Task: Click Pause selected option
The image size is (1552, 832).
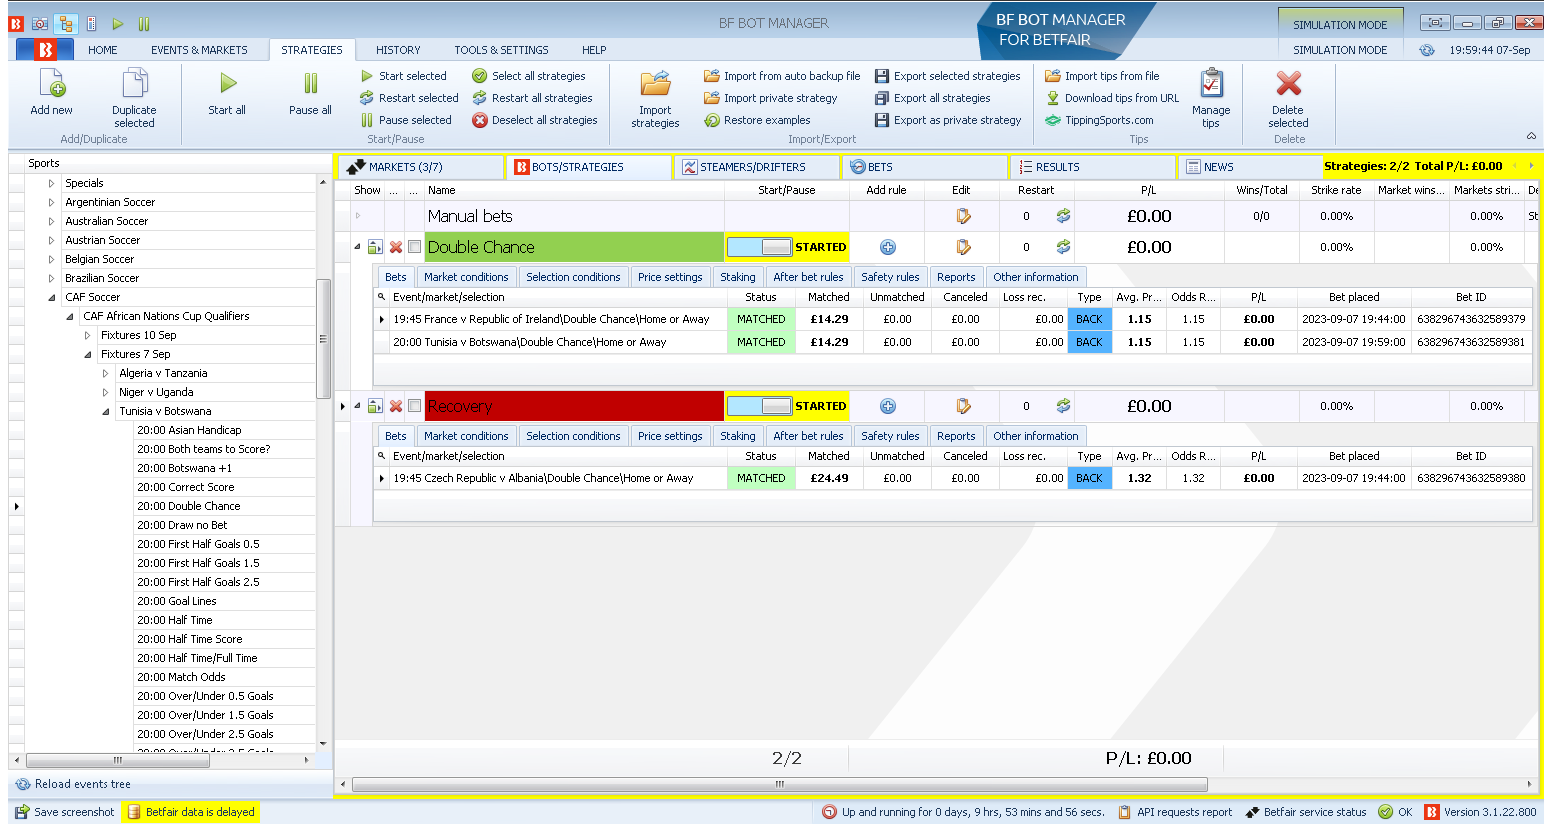Action: click(x=406, y=120)
